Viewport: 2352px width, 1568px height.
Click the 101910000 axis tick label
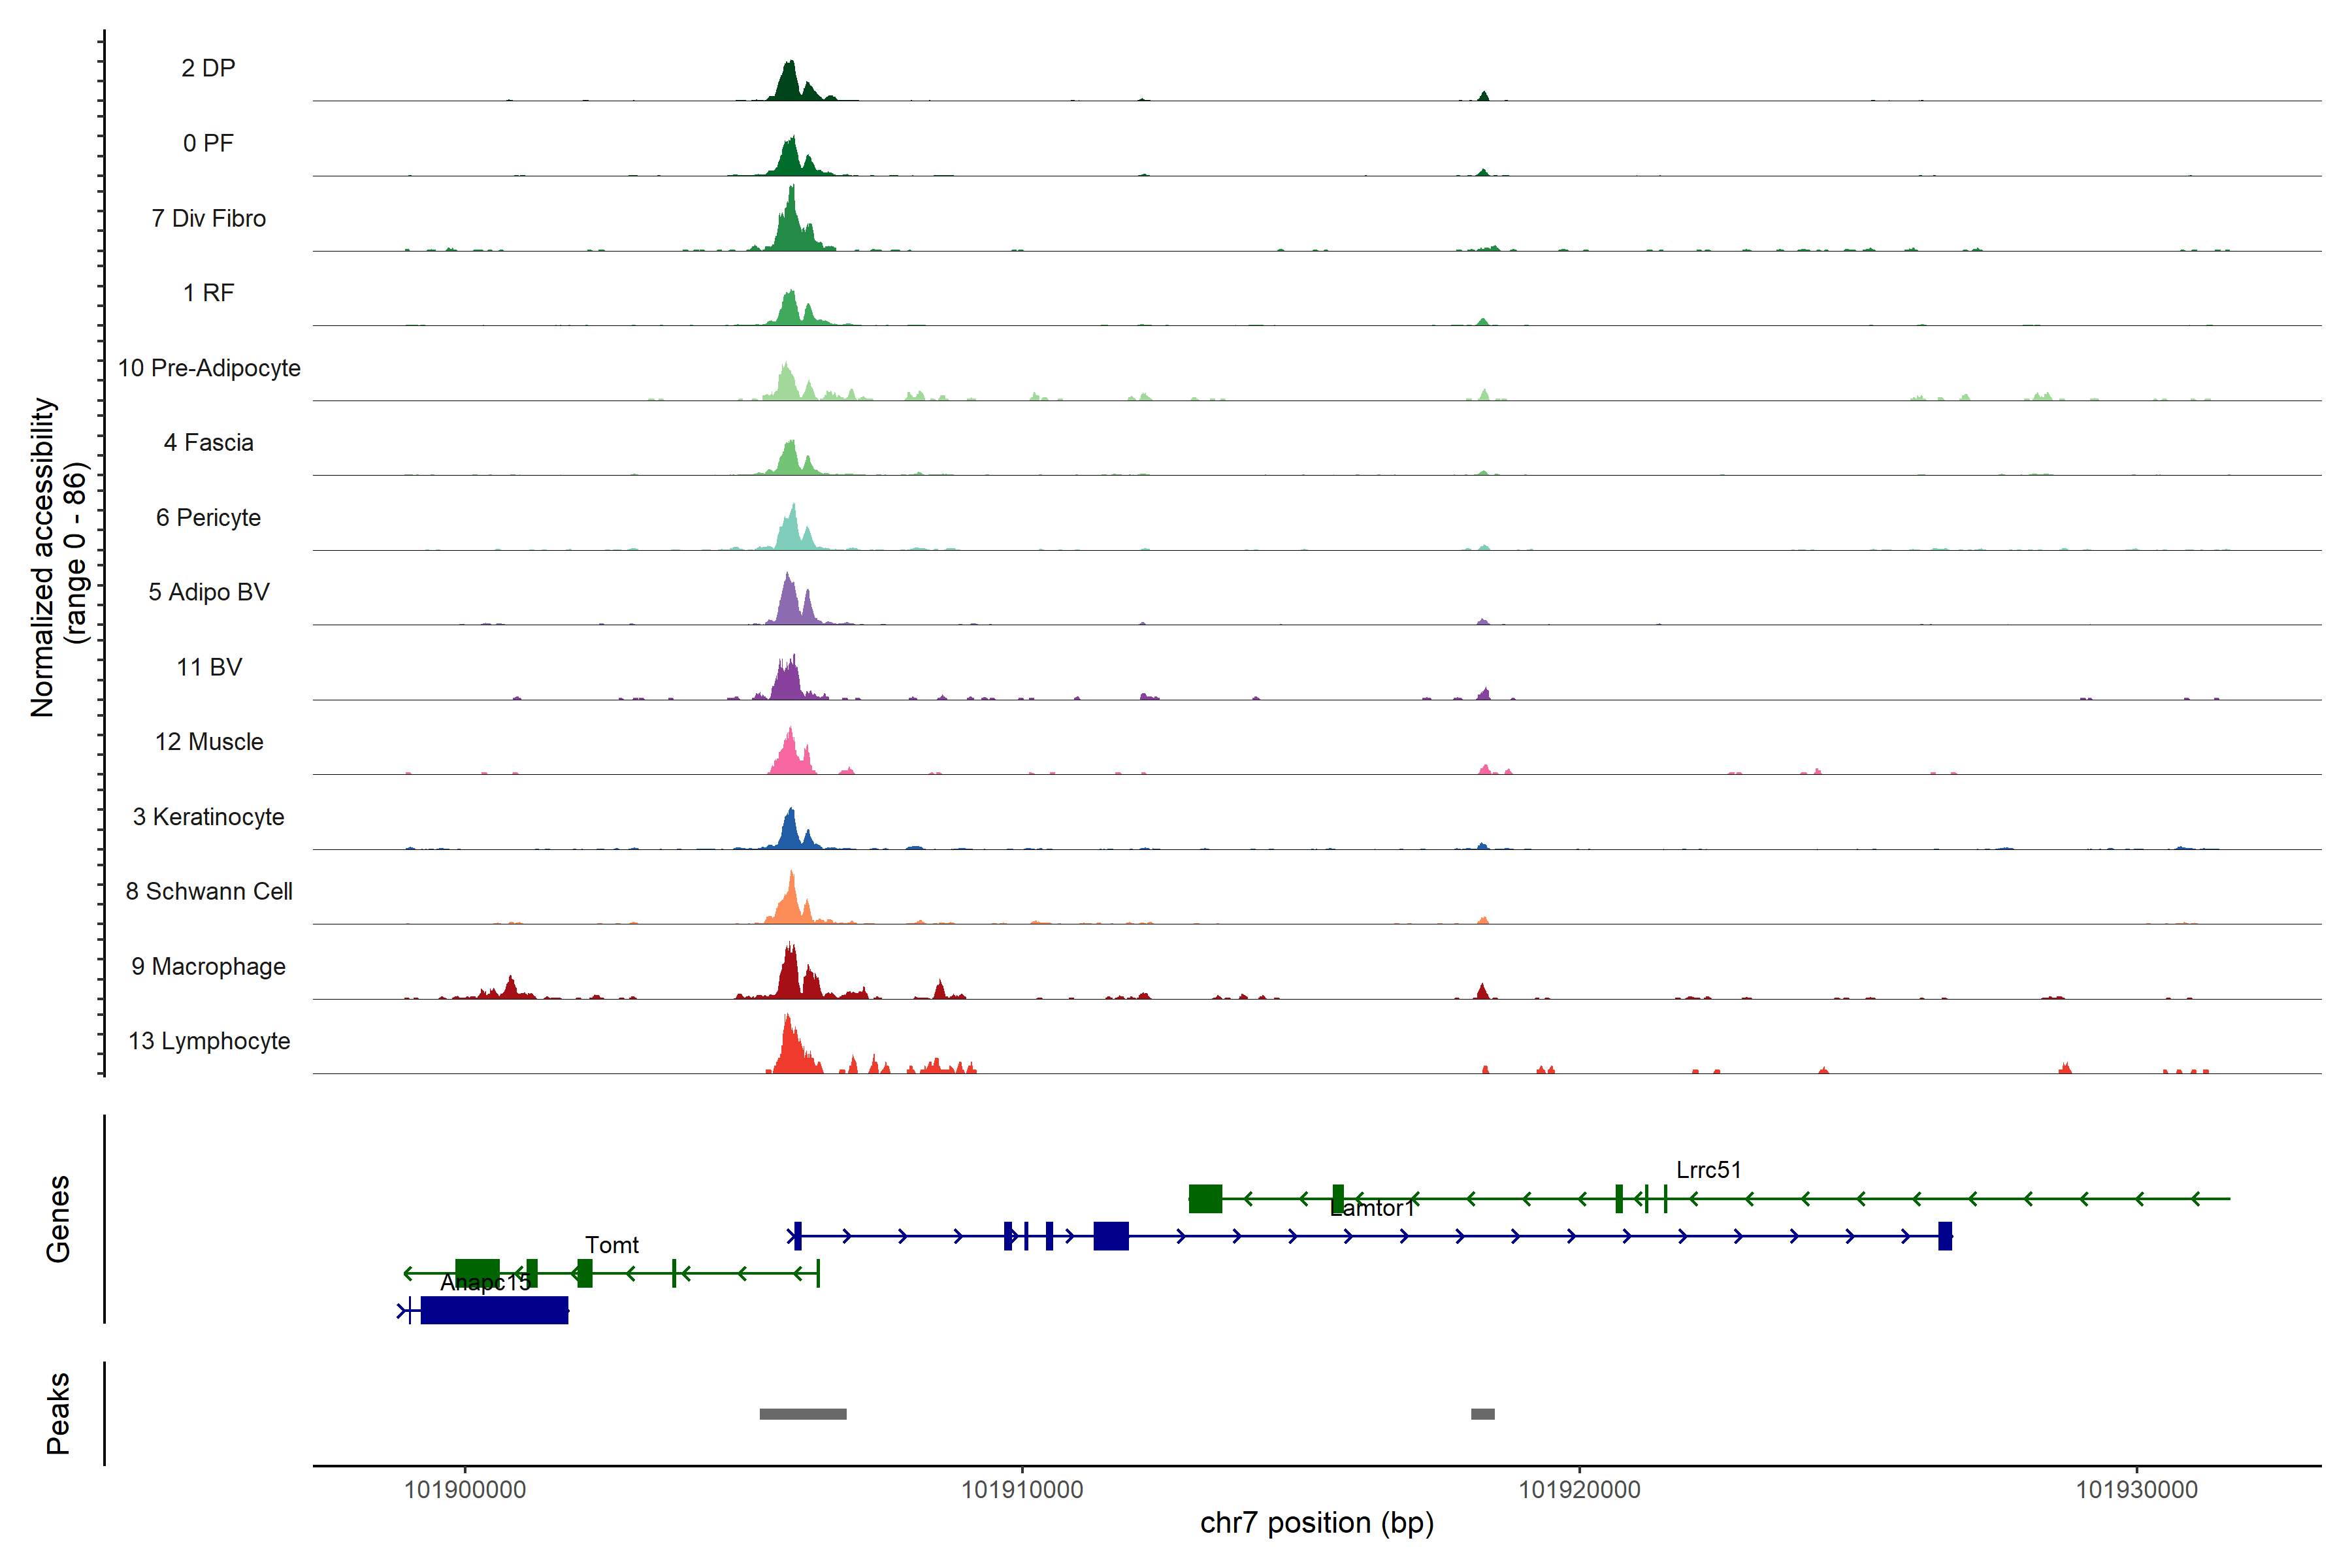pyautogui.click(x=1022, y=1490)
